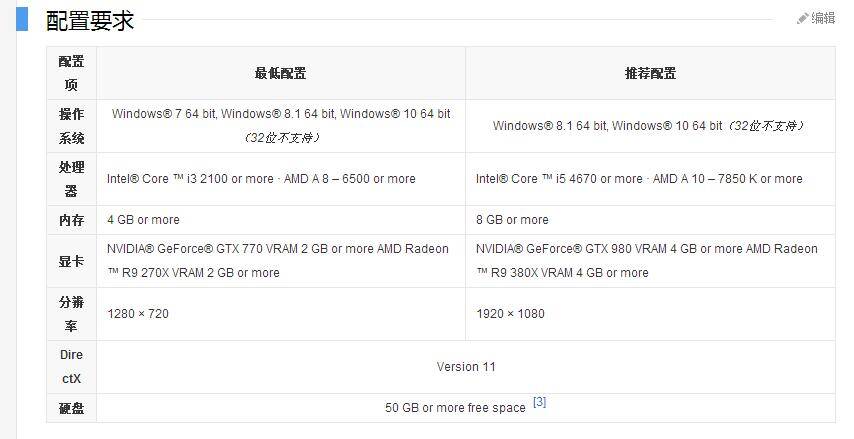This screenshot has height=439, width=854.
Task: Click the 处理器 row label
Action: tap(71, 179)
